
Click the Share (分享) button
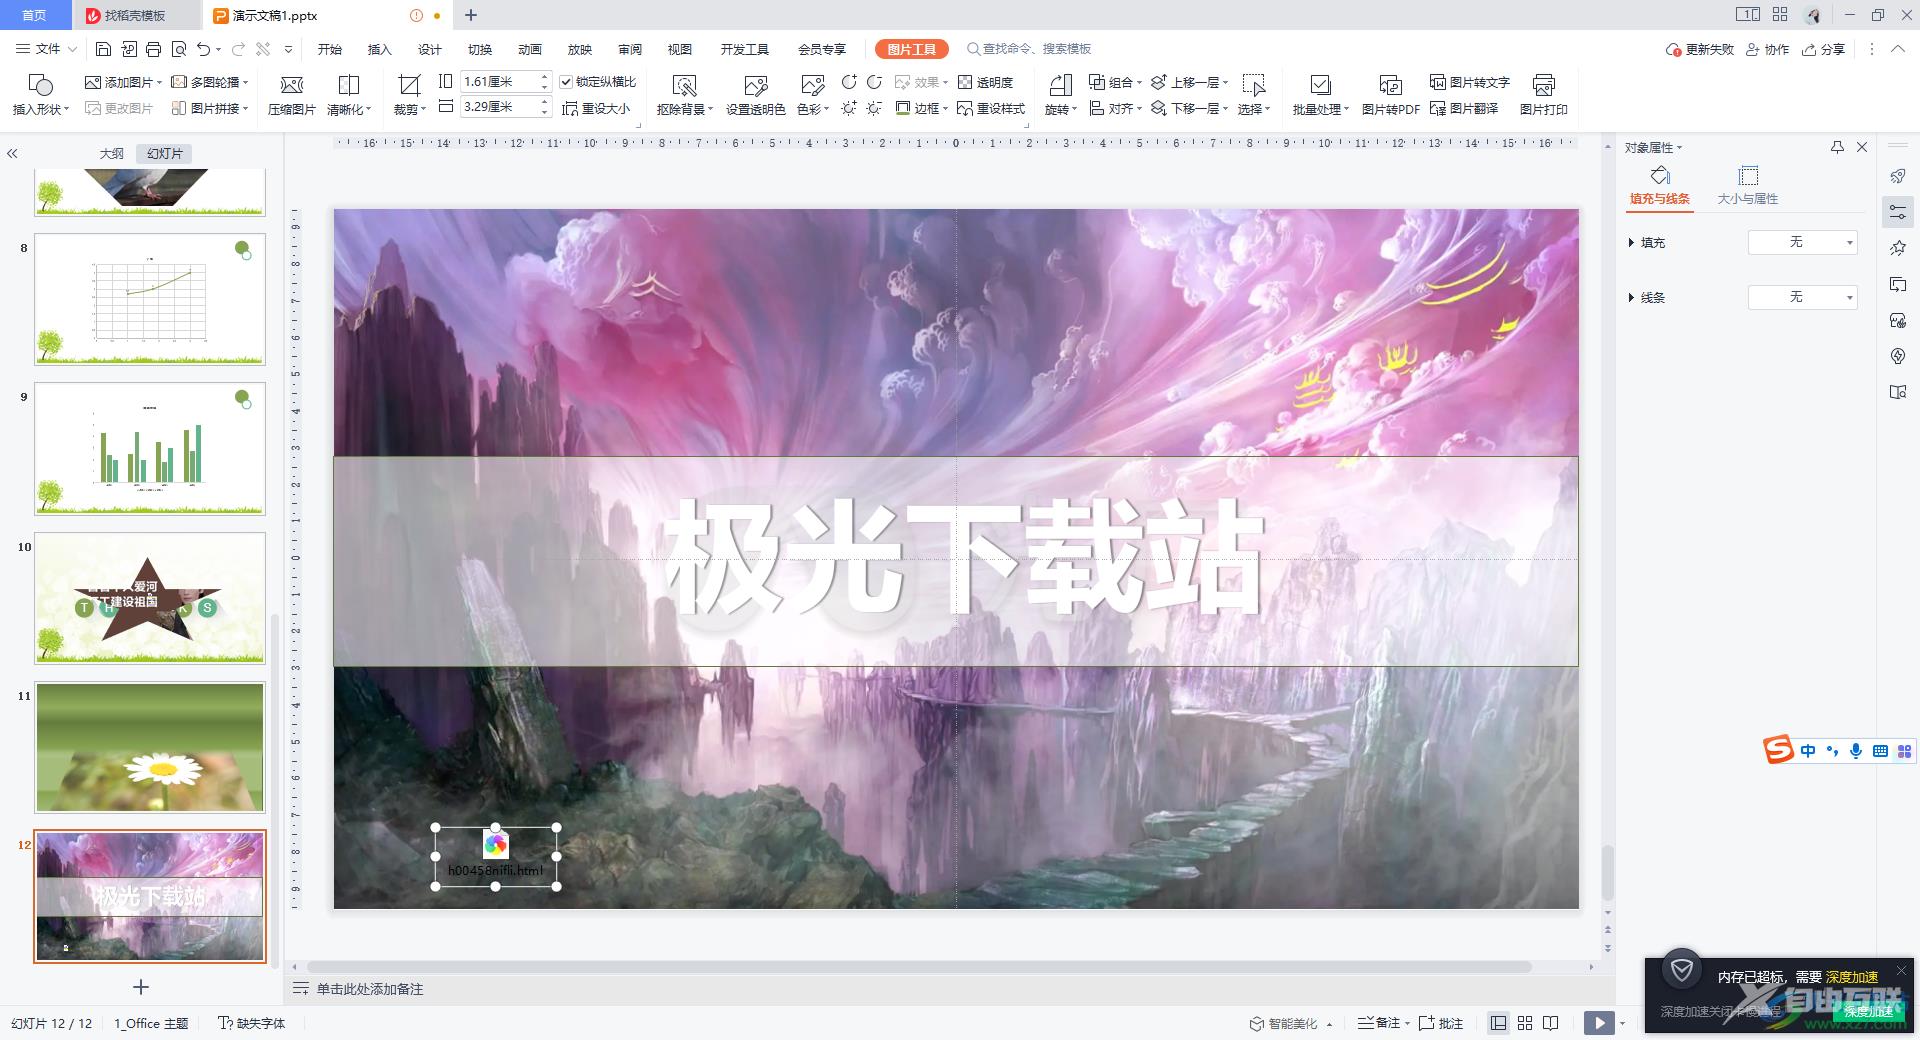click(1823, 49)
